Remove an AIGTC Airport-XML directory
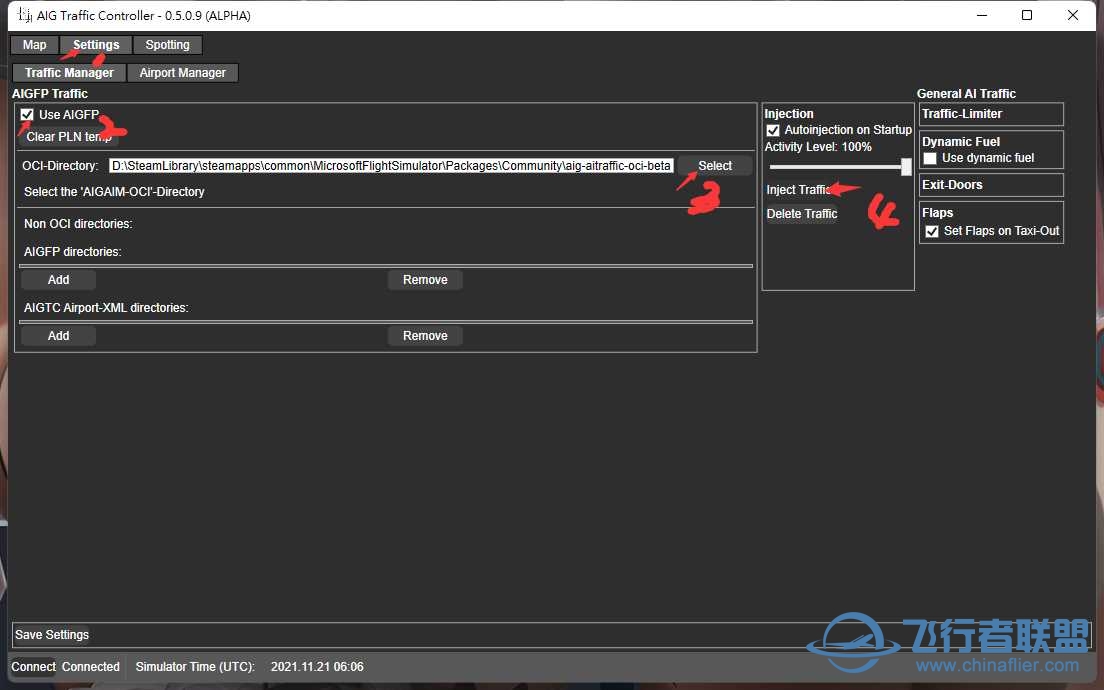 tap(425, 336)
